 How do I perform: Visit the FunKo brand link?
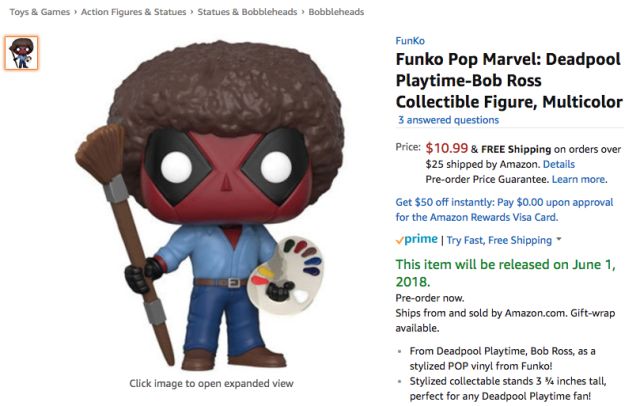coord(410,41)
